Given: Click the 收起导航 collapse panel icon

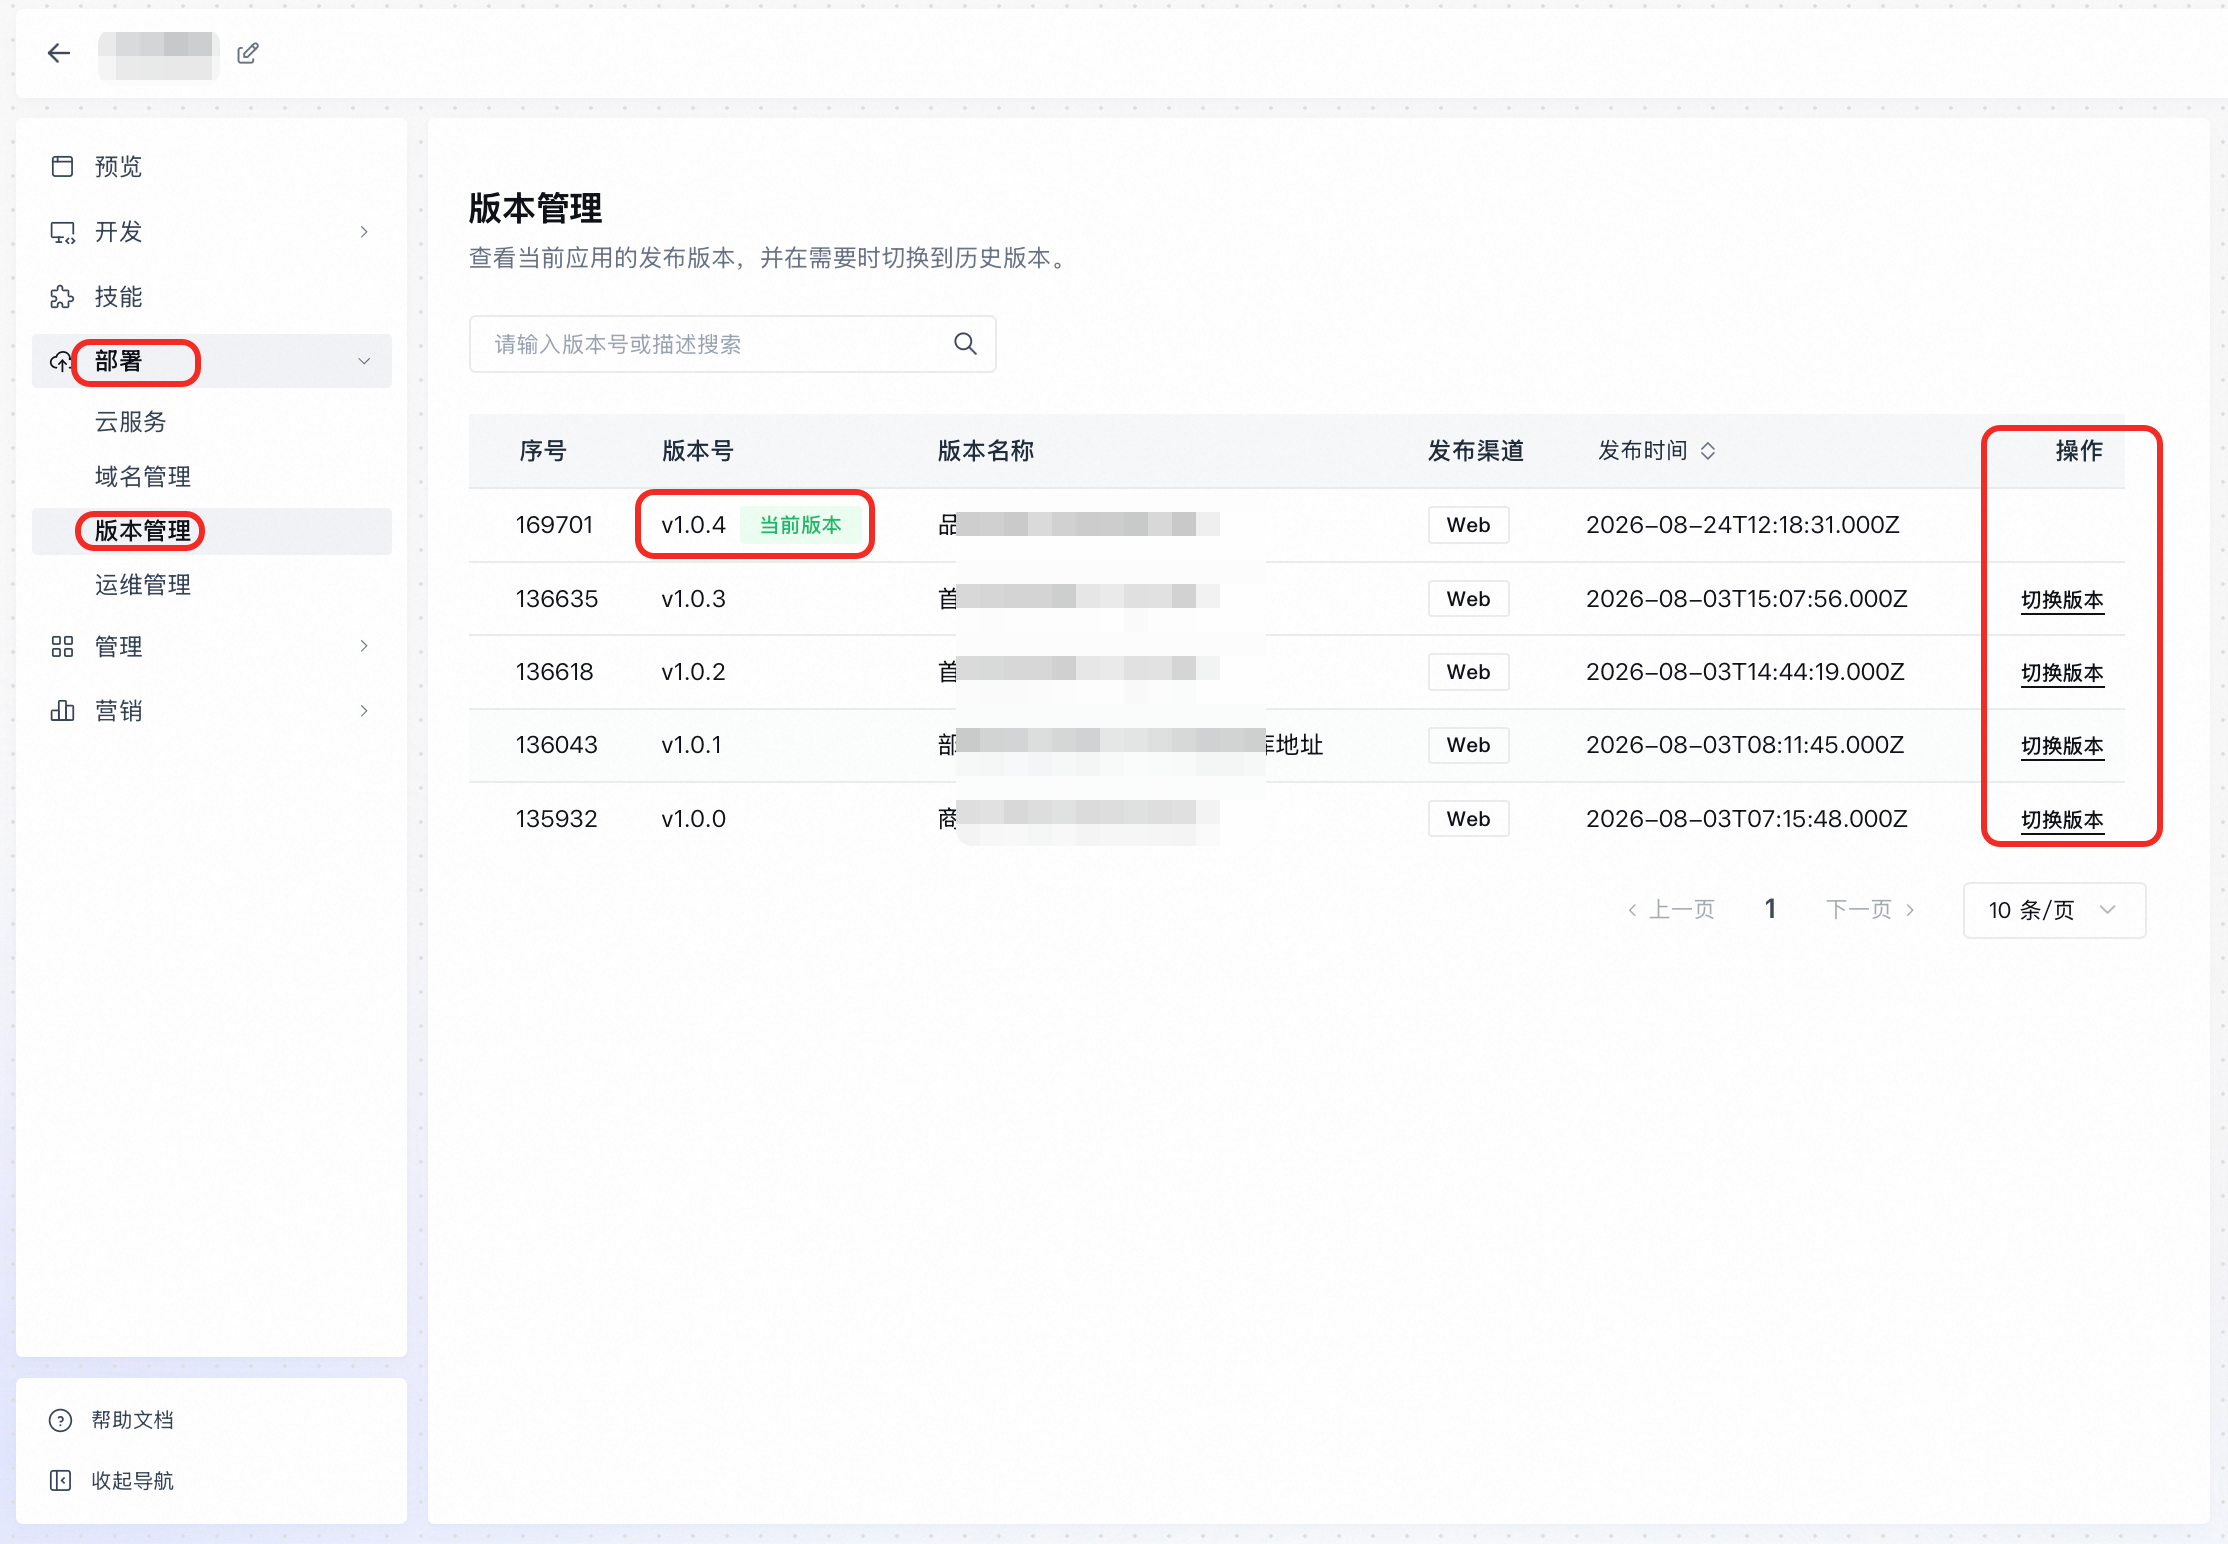Looking at the screenshot, I should coord(60,1480).
